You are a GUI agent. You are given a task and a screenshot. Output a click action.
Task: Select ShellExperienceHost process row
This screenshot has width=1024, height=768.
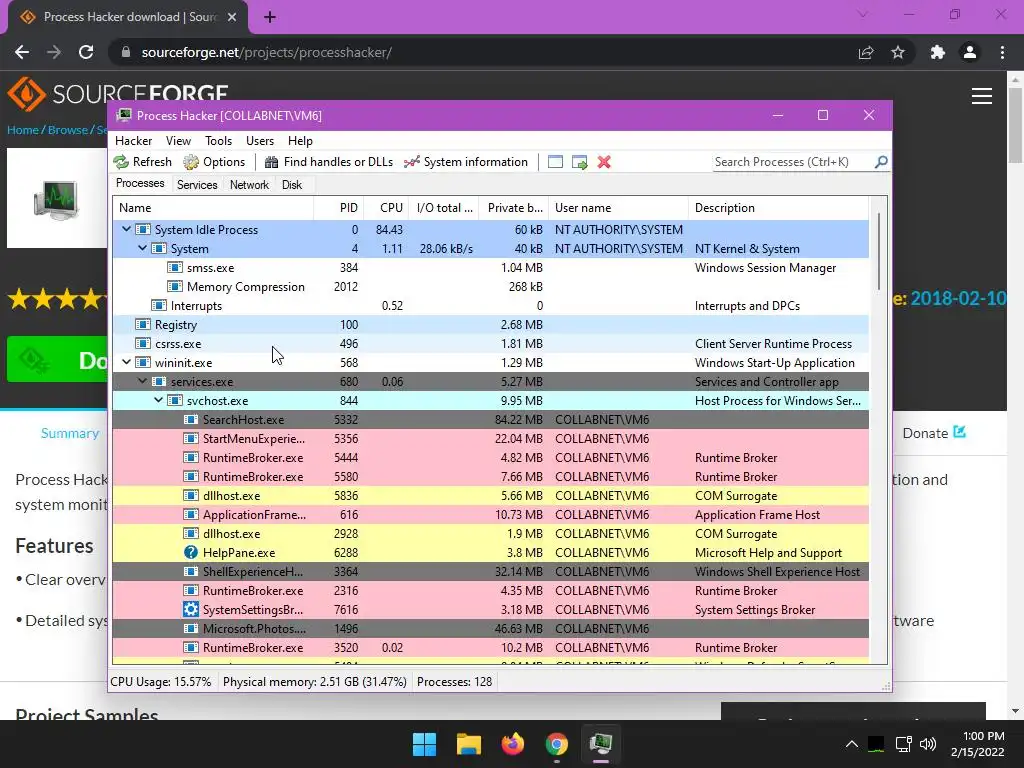pyautogui.click(x=490, y=571)
